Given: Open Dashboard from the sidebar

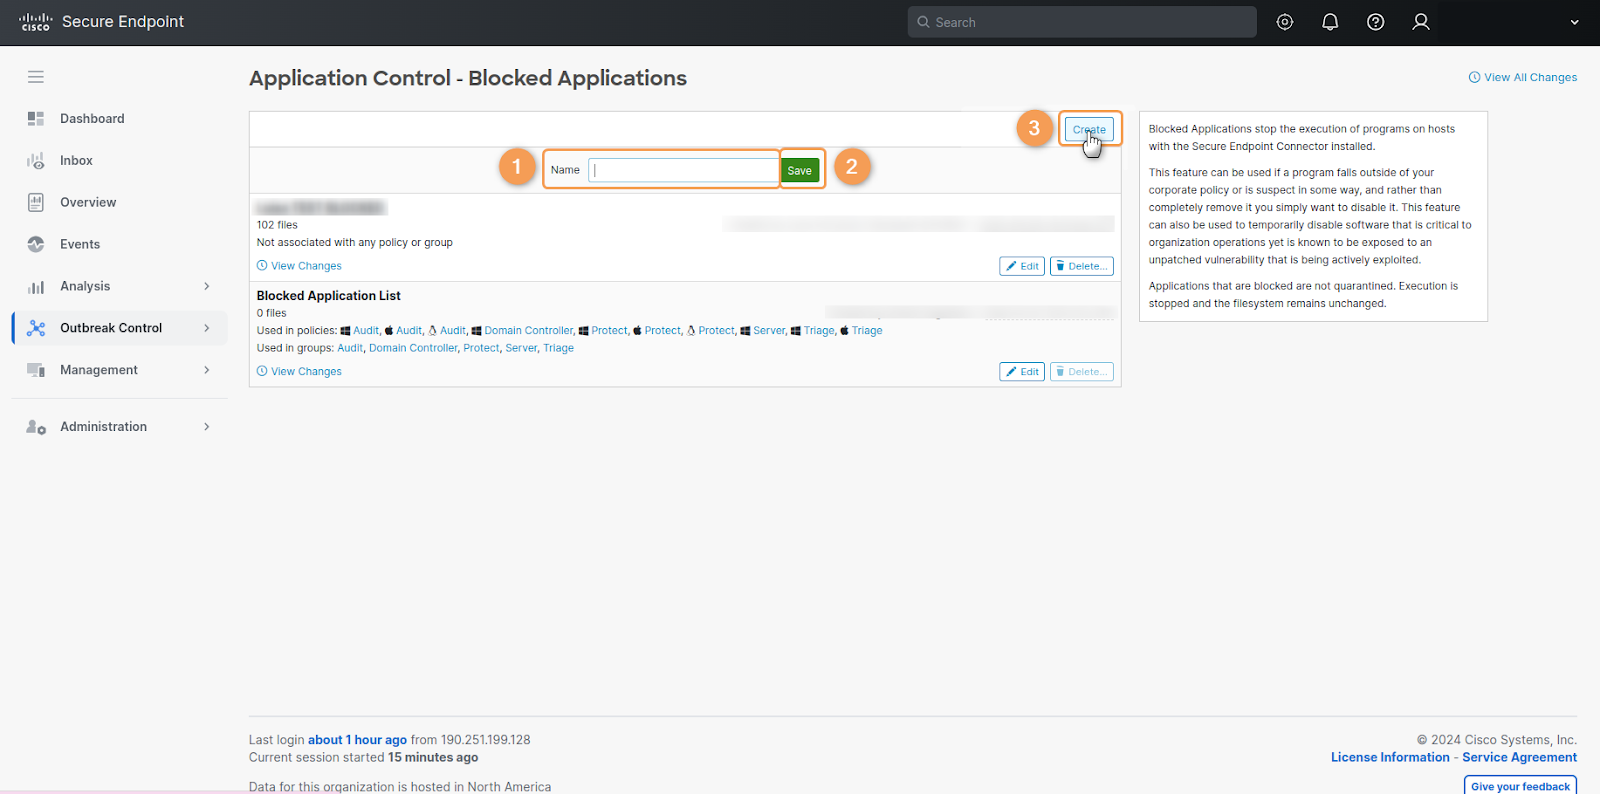Looking at the screenshot, I should [92, 119].
